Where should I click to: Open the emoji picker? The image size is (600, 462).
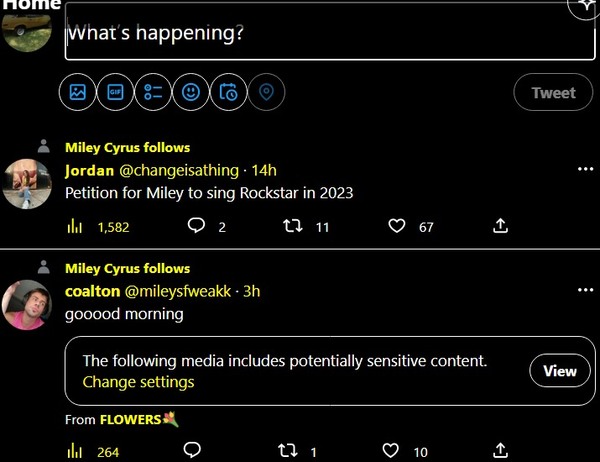[190, 93]
